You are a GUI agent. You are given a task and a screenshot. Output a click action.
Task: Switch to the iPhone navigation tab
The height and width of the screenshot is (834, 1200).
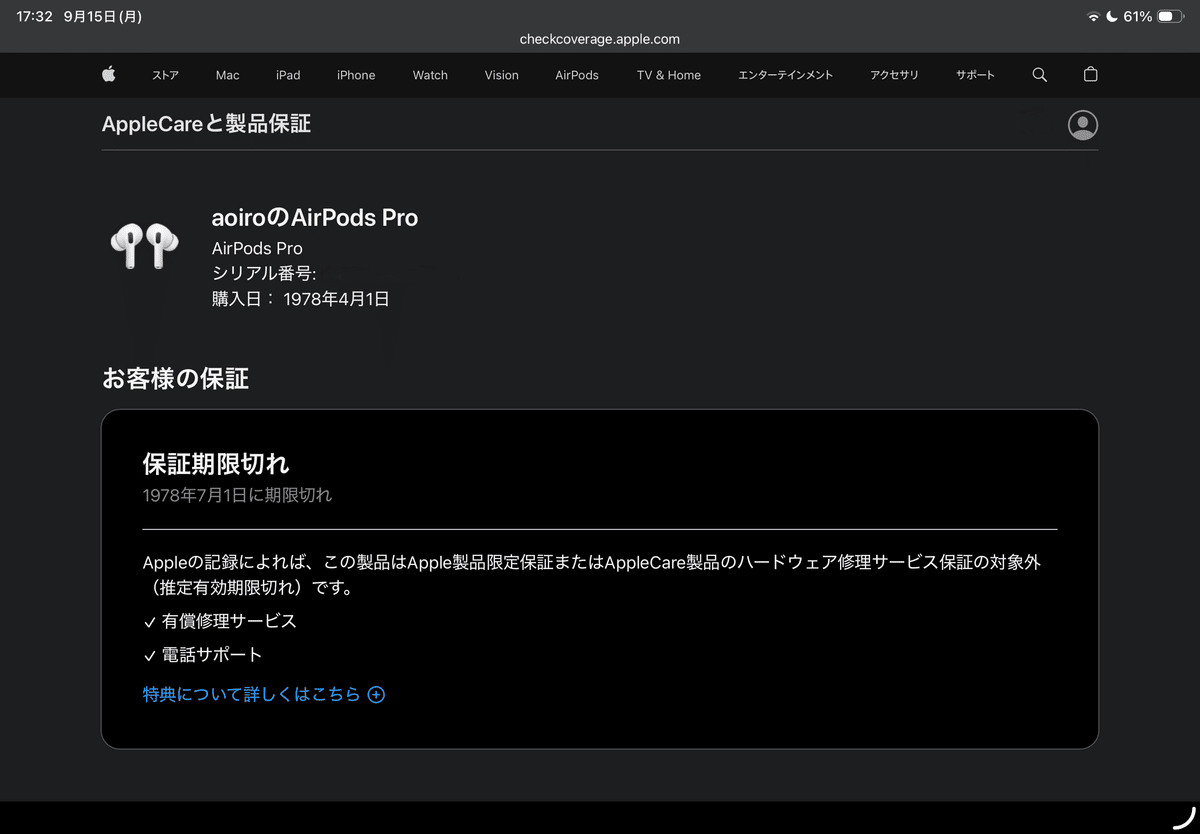click(x=356, y=75)
